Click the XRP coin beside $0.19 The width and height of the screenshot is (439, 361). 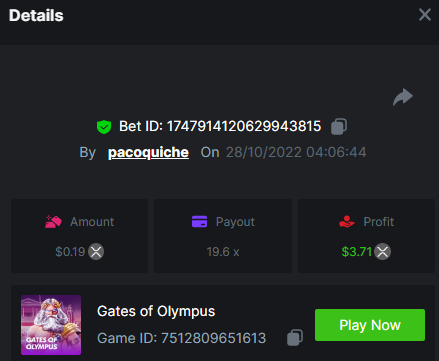pos(96,252)
